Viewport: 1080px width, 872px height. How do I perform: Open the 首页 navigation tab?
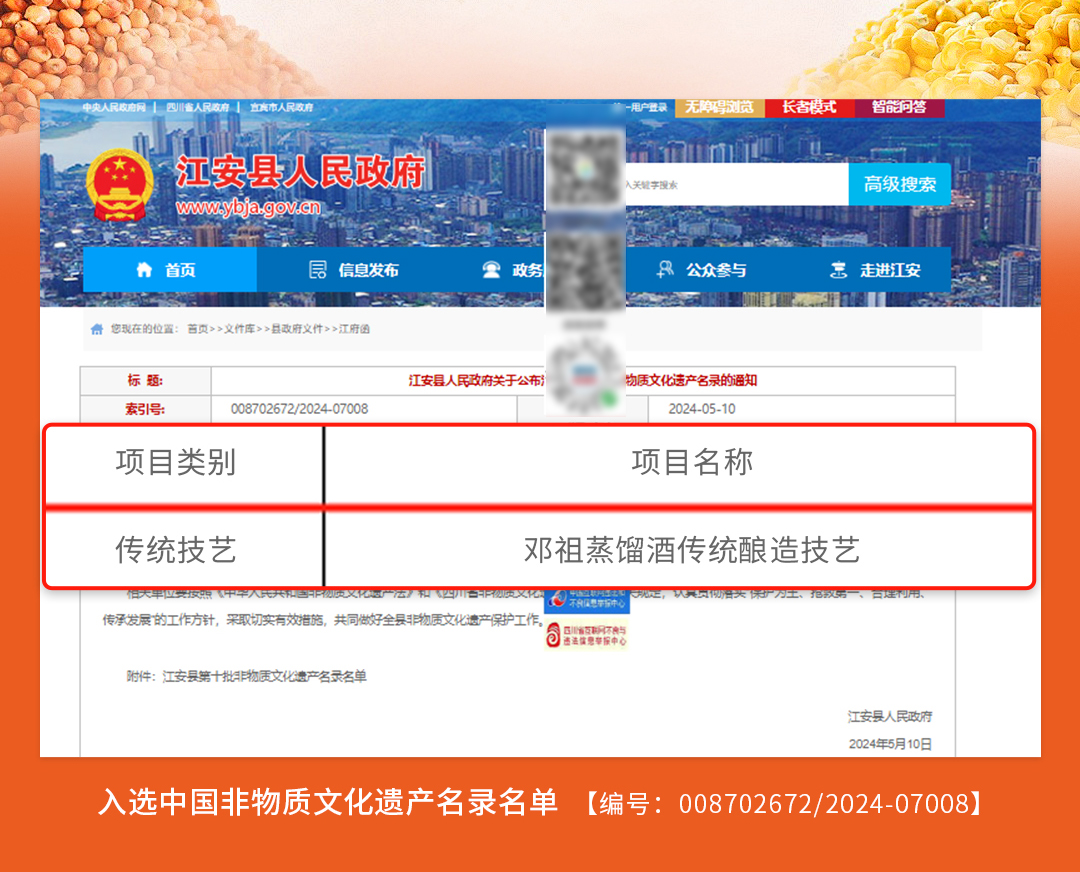click(x=169, y=270)
